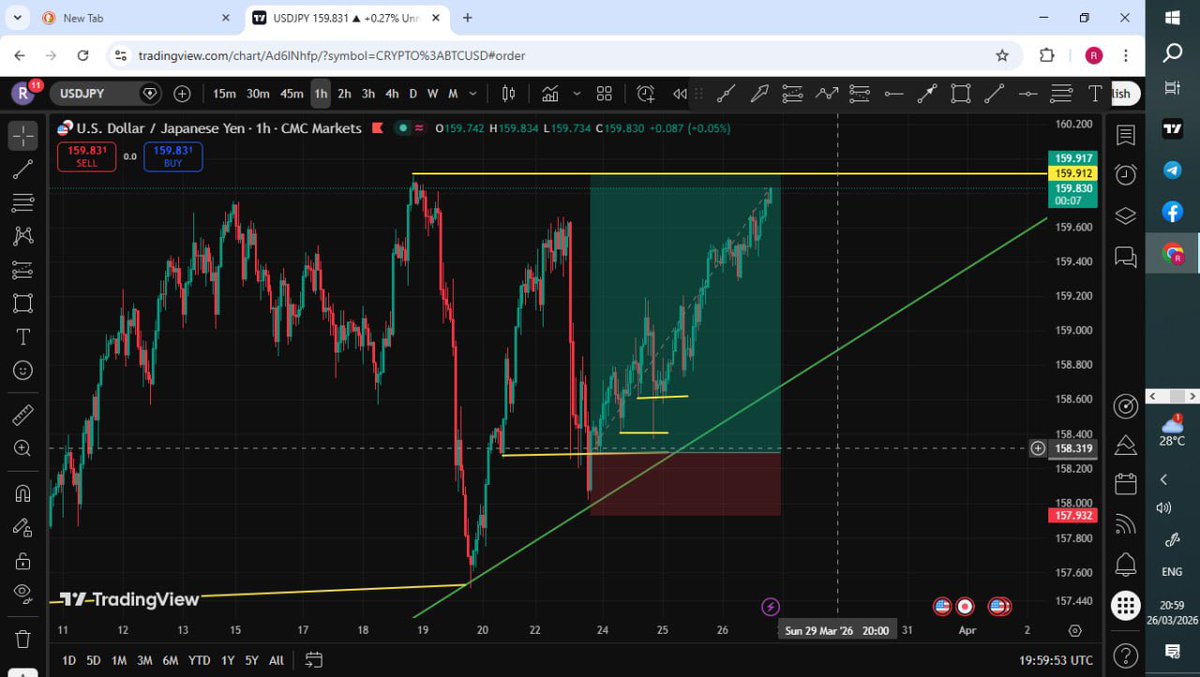
Task: Open the apps grid button in sidebar
Action: 1125,605
